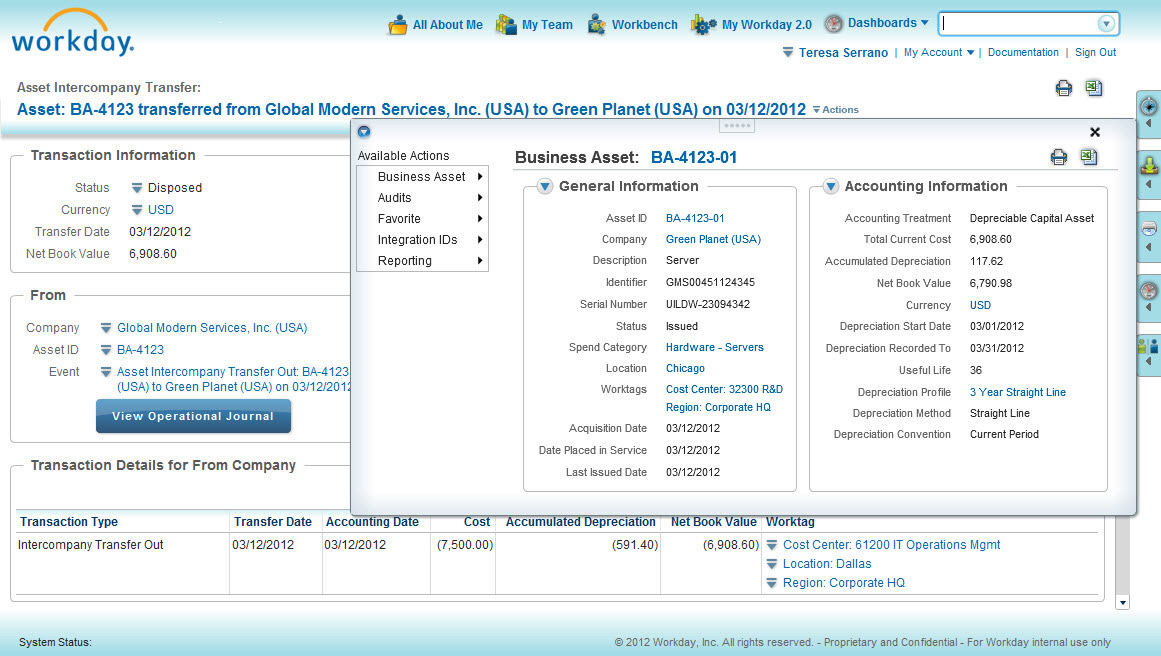
Task: Click the scrollbar down arrow
Action: pyautogui.click(x=1122, y=603)
